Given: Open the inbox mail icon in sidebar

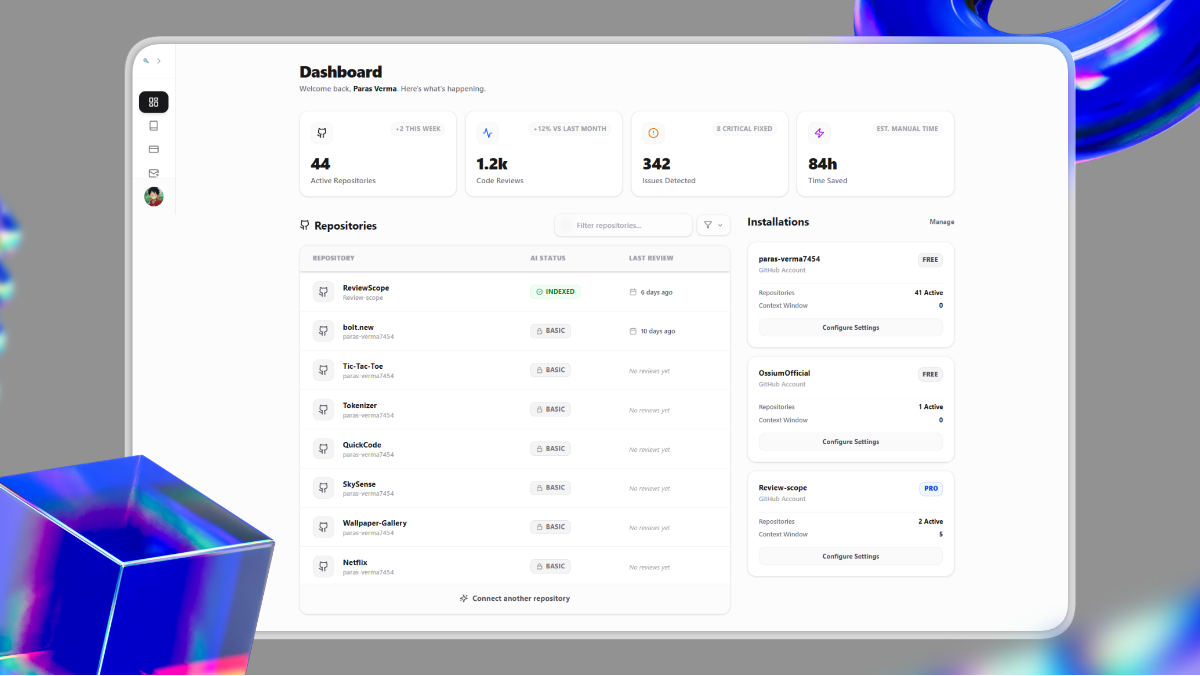Looking at the screenshot, I should tap(153, 172).
